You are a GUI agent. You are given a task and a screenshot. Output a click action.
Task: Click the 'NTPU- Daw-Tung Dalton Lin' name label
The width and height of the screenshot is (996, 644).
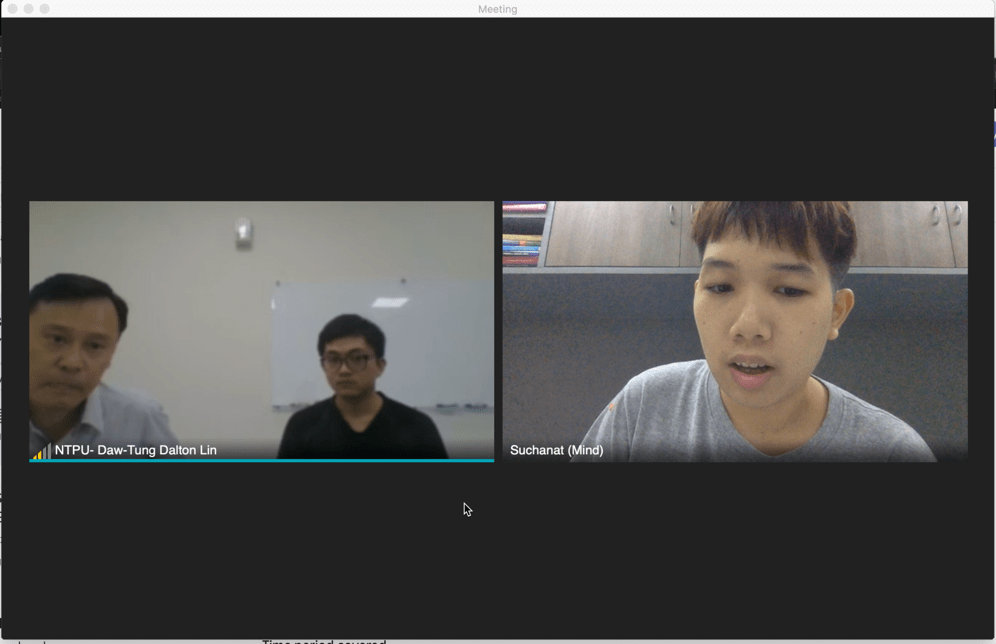tap(135, 450)
